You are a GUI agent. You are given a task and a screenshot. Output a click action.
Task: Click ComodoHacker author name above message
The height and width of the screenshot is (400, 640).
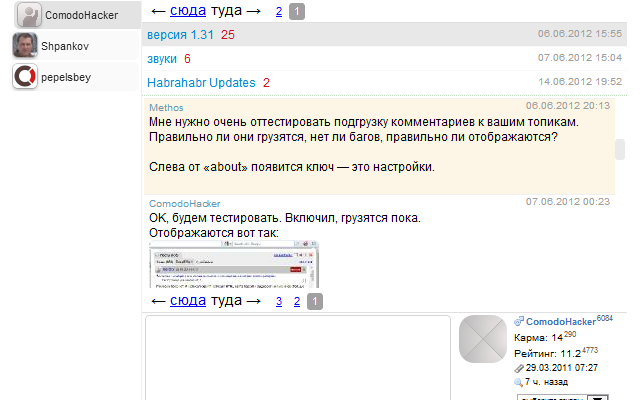click(184, 204)
